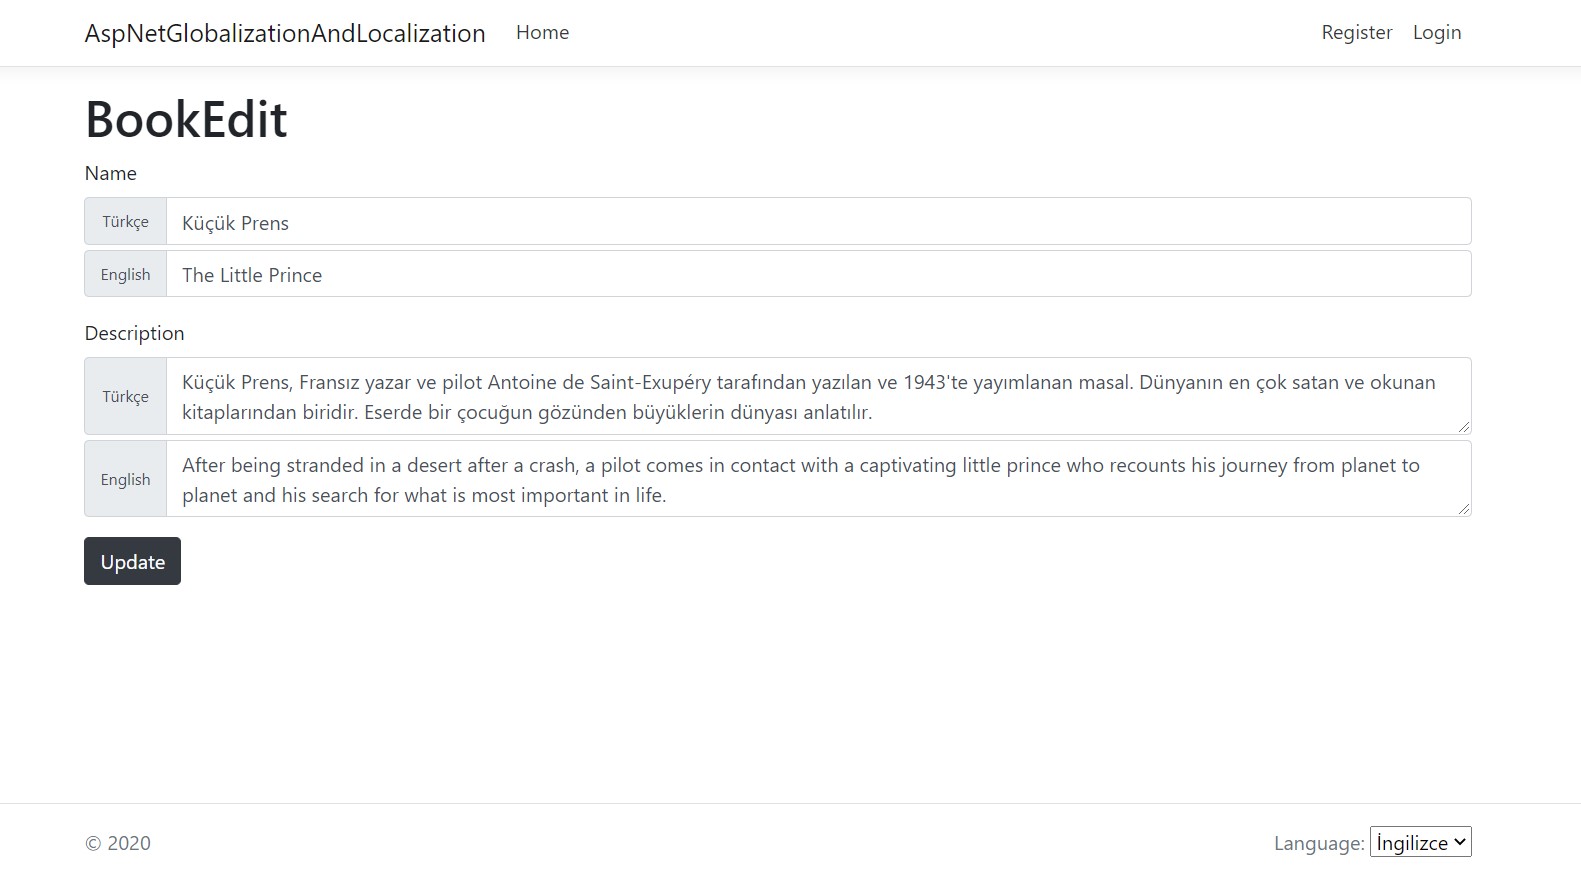
Task: Focus the Türkçe Description textarea
Action: pos(818,396)
